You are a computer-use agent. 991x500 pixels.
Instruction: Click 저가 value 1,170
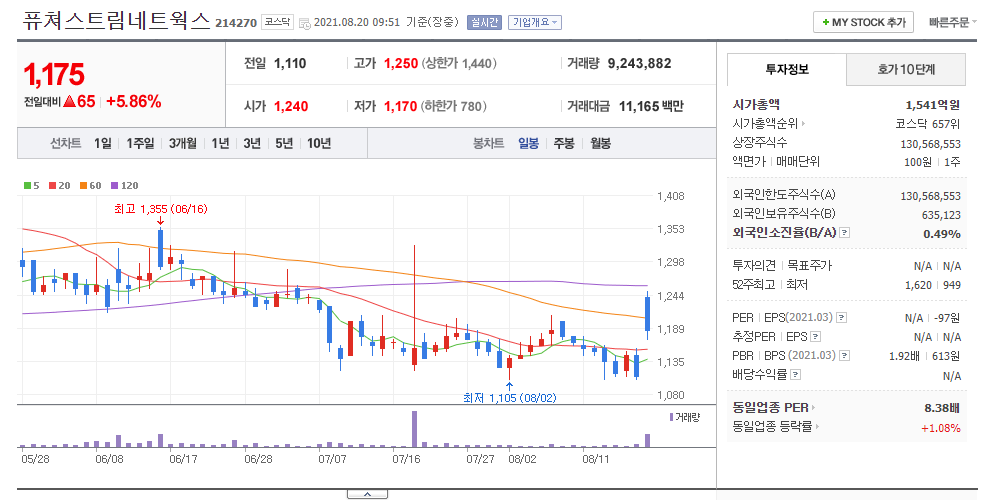tap(401, 106)
